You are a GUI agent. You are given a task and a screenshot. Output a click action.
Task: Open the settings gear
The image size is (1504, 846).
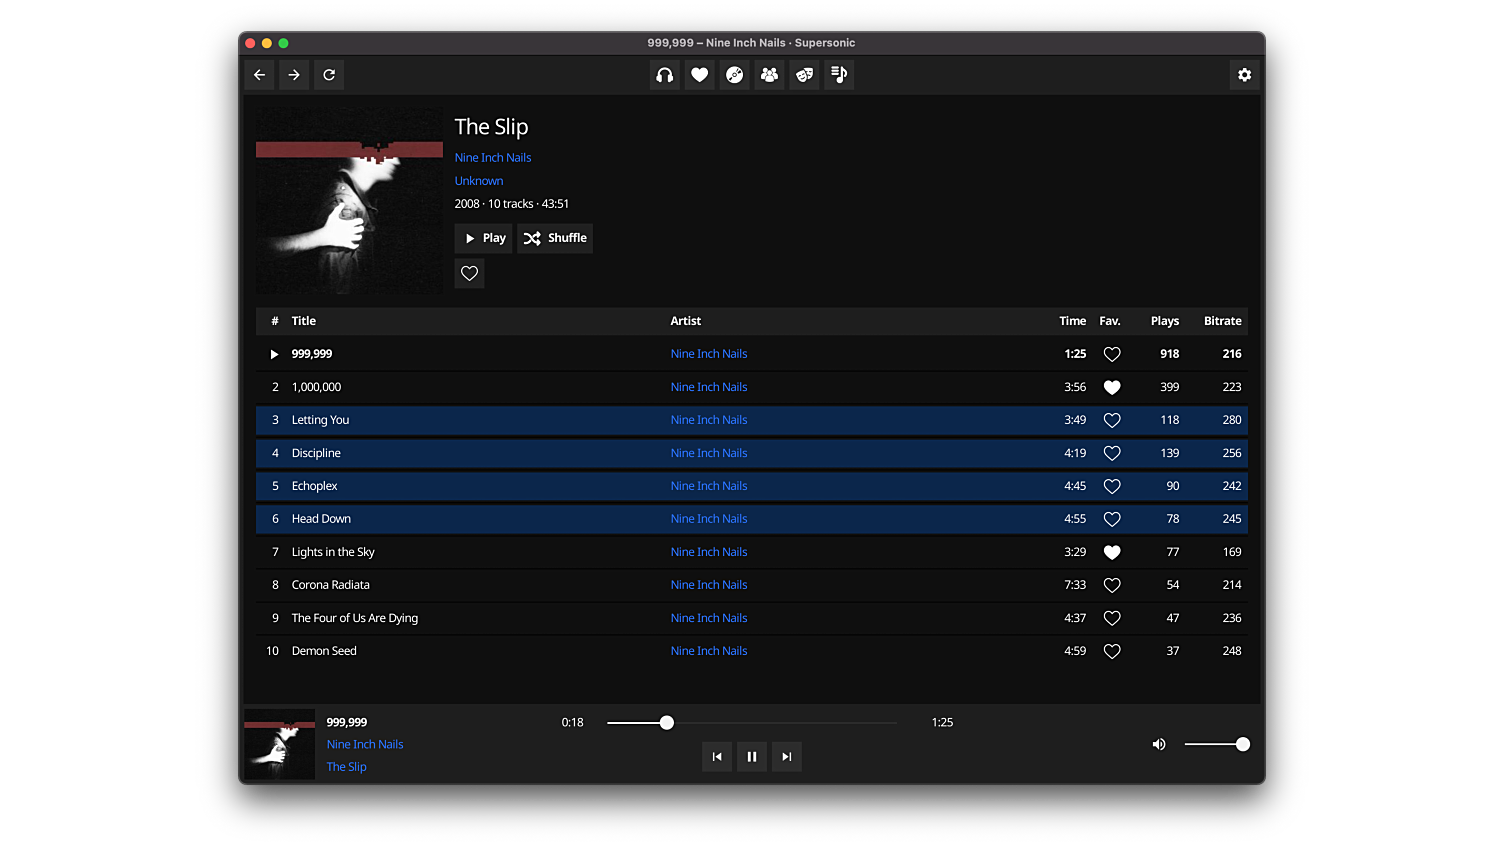(x=1244, y=75)
